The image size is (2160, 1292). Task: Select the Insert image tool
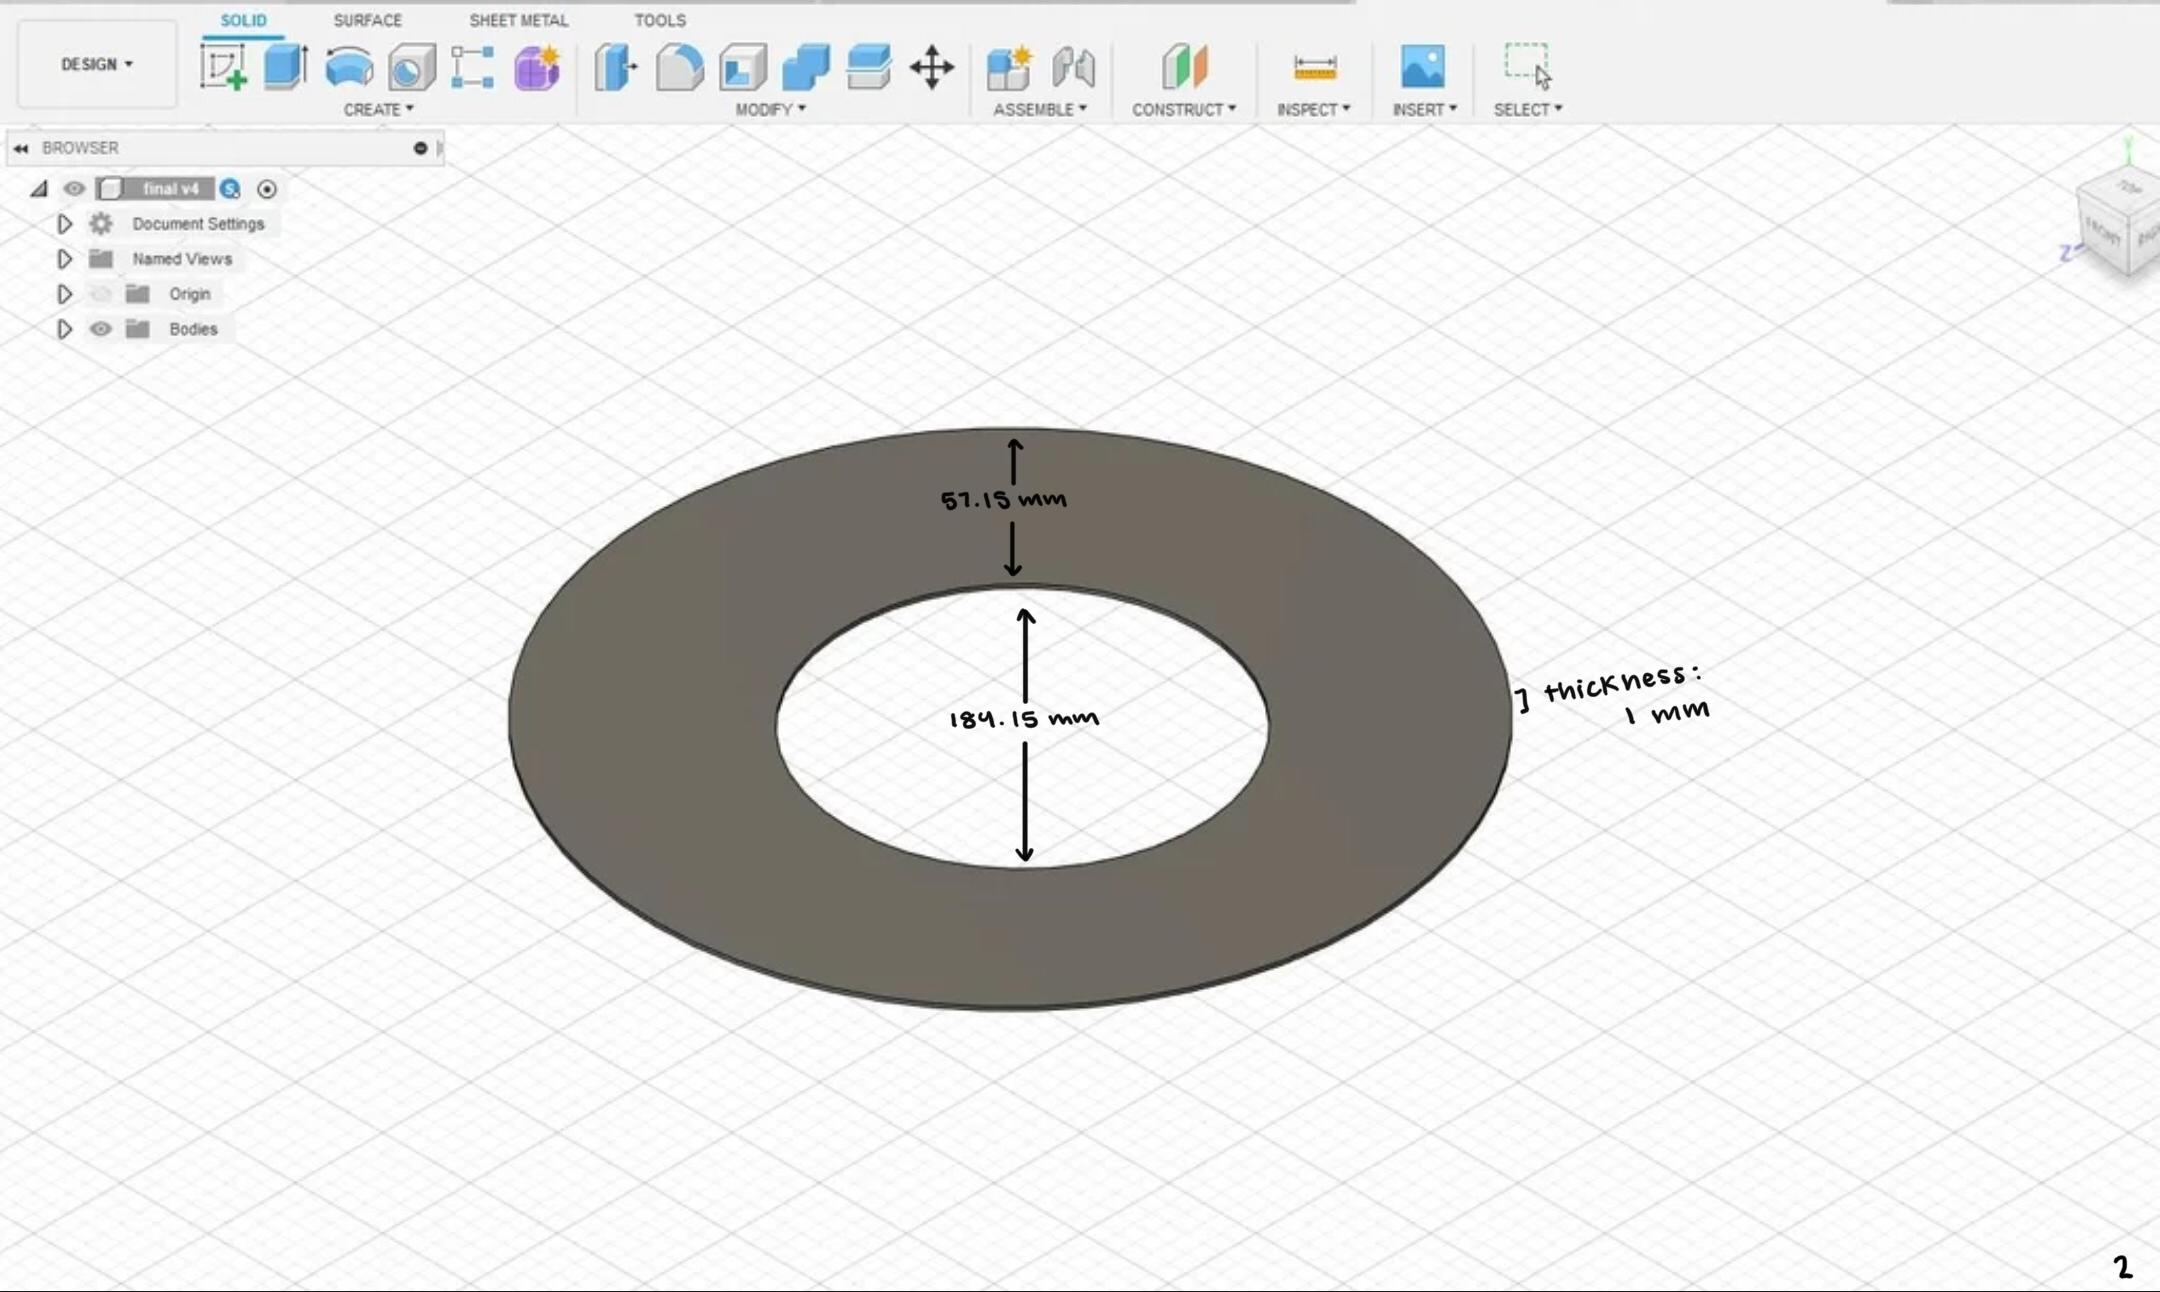click(1422, 66)
